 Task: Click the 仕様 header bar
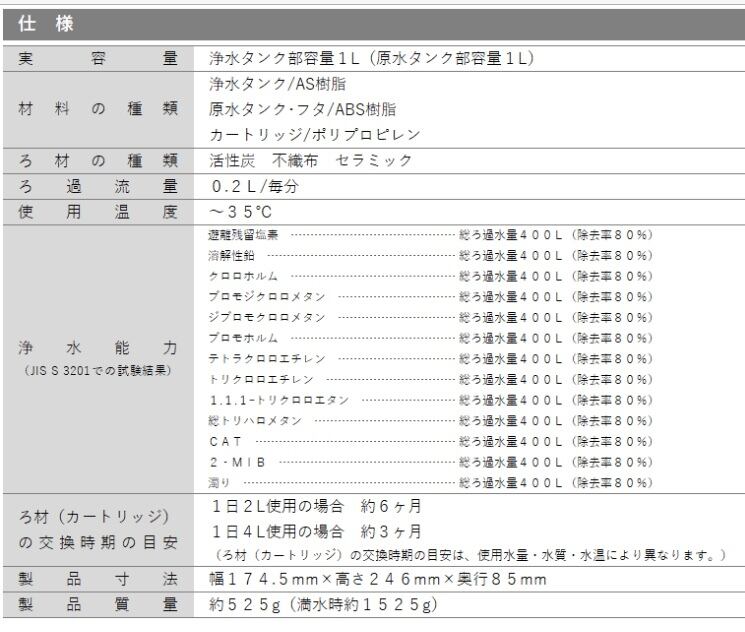[374, 24]
